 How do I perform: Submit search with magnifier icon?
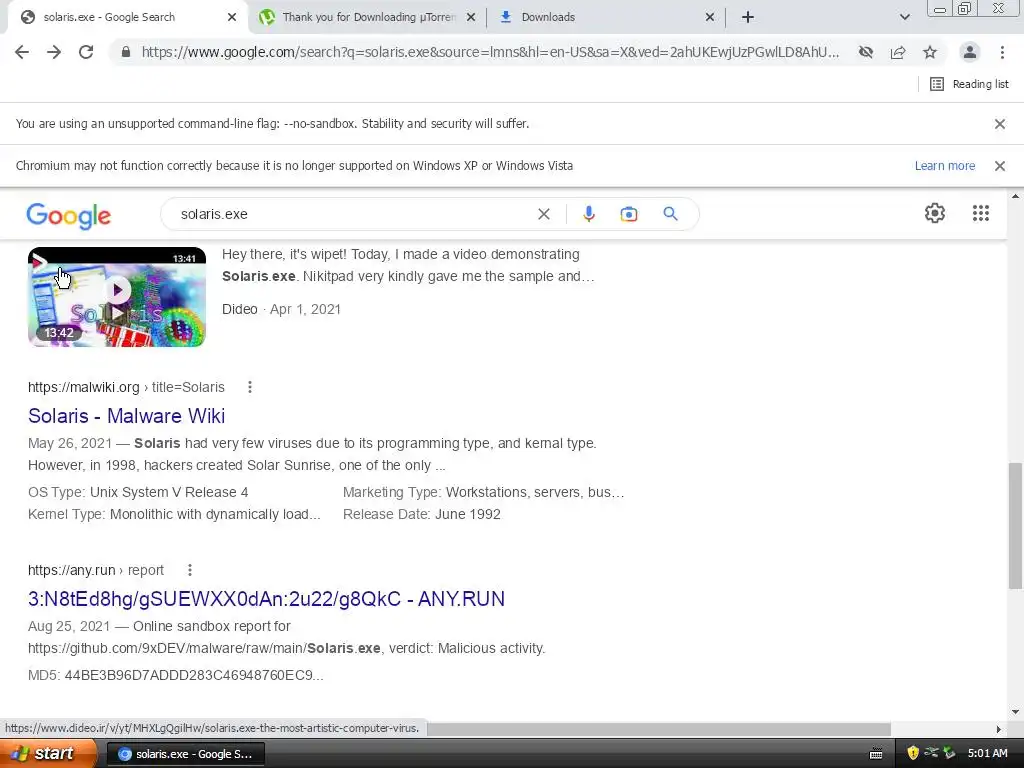coord(670,214)
